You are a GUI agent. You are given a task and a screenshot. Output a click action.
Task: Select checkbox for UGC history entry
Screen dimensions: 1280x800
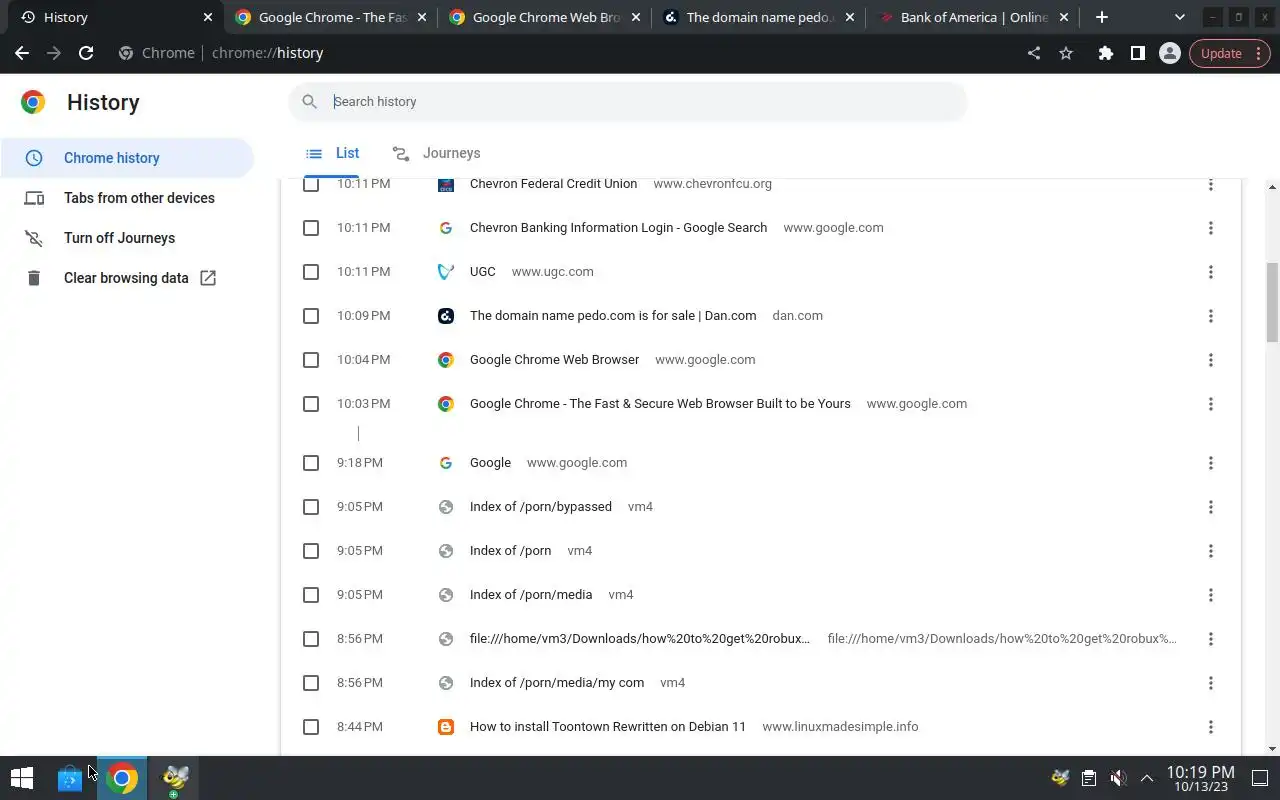pos(311,272)
